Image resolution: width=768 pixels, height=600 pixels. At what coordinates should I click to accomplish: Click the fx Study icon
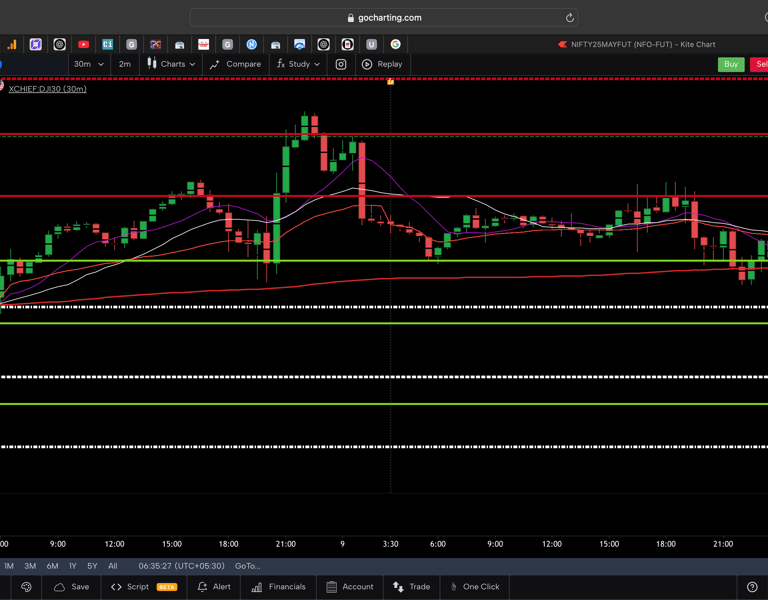tap(281, 64)
